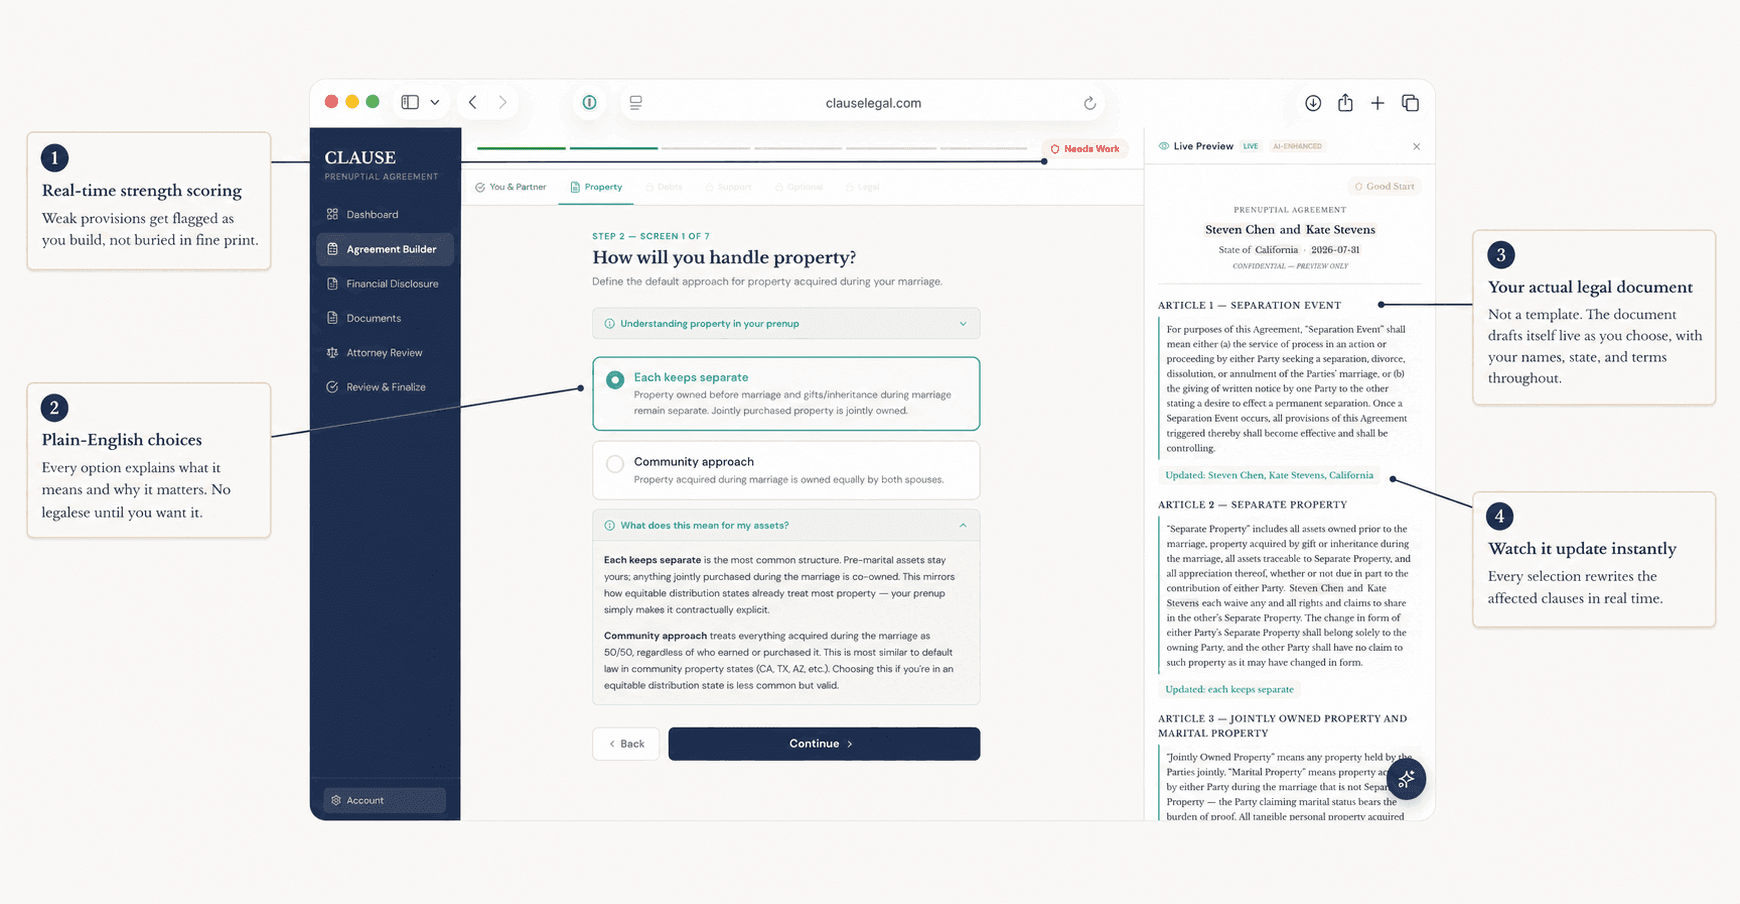Click the Continue button
This screenshot has width=1740, height=904.
(824, 744)
